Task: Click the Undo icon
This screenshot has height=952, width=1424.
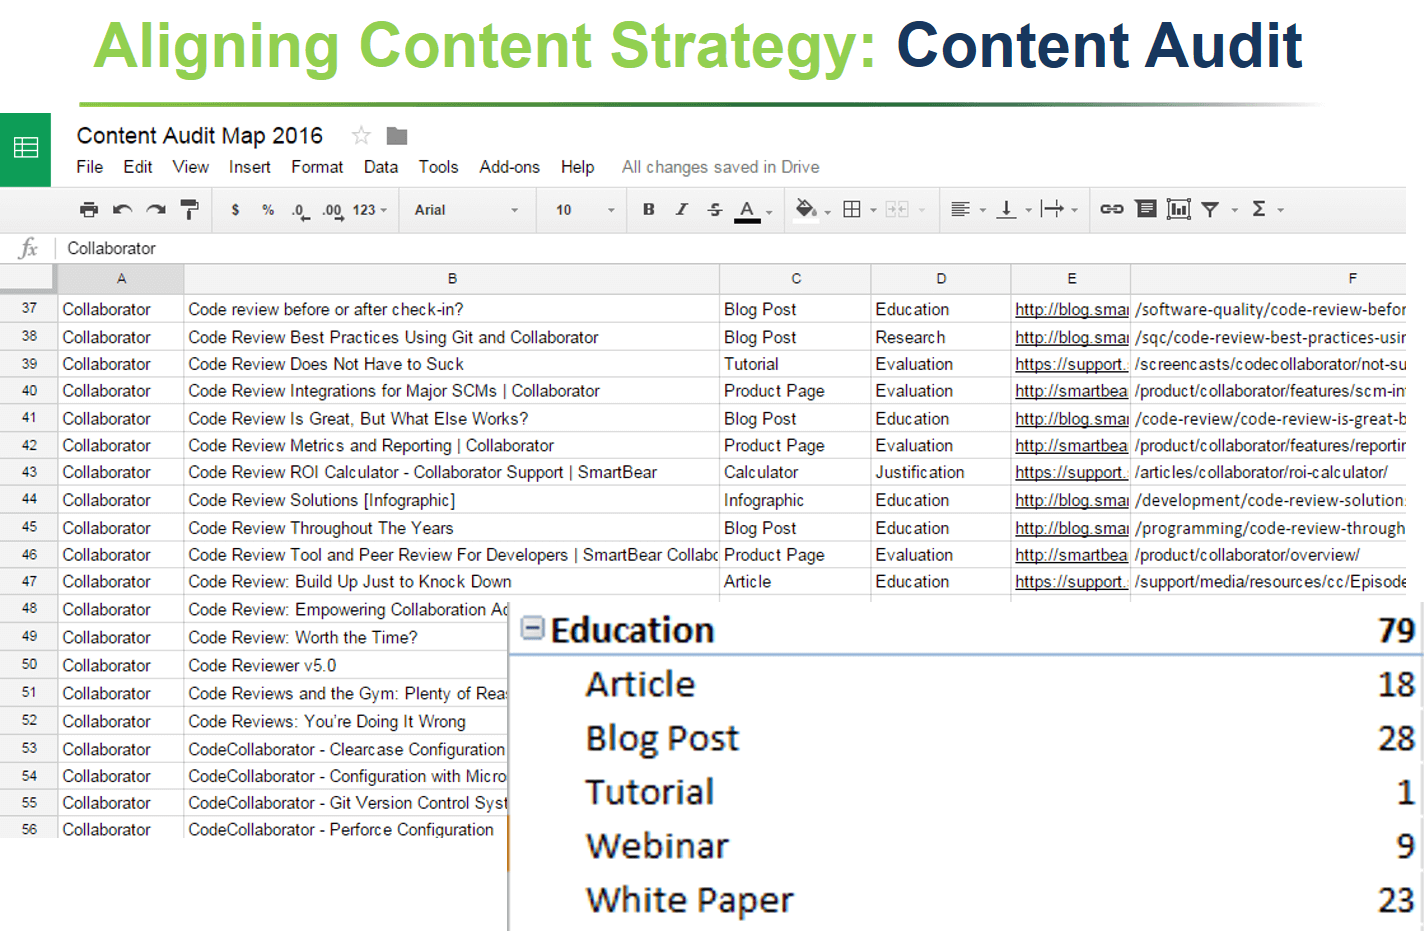Action: click(x=122, y=209)
